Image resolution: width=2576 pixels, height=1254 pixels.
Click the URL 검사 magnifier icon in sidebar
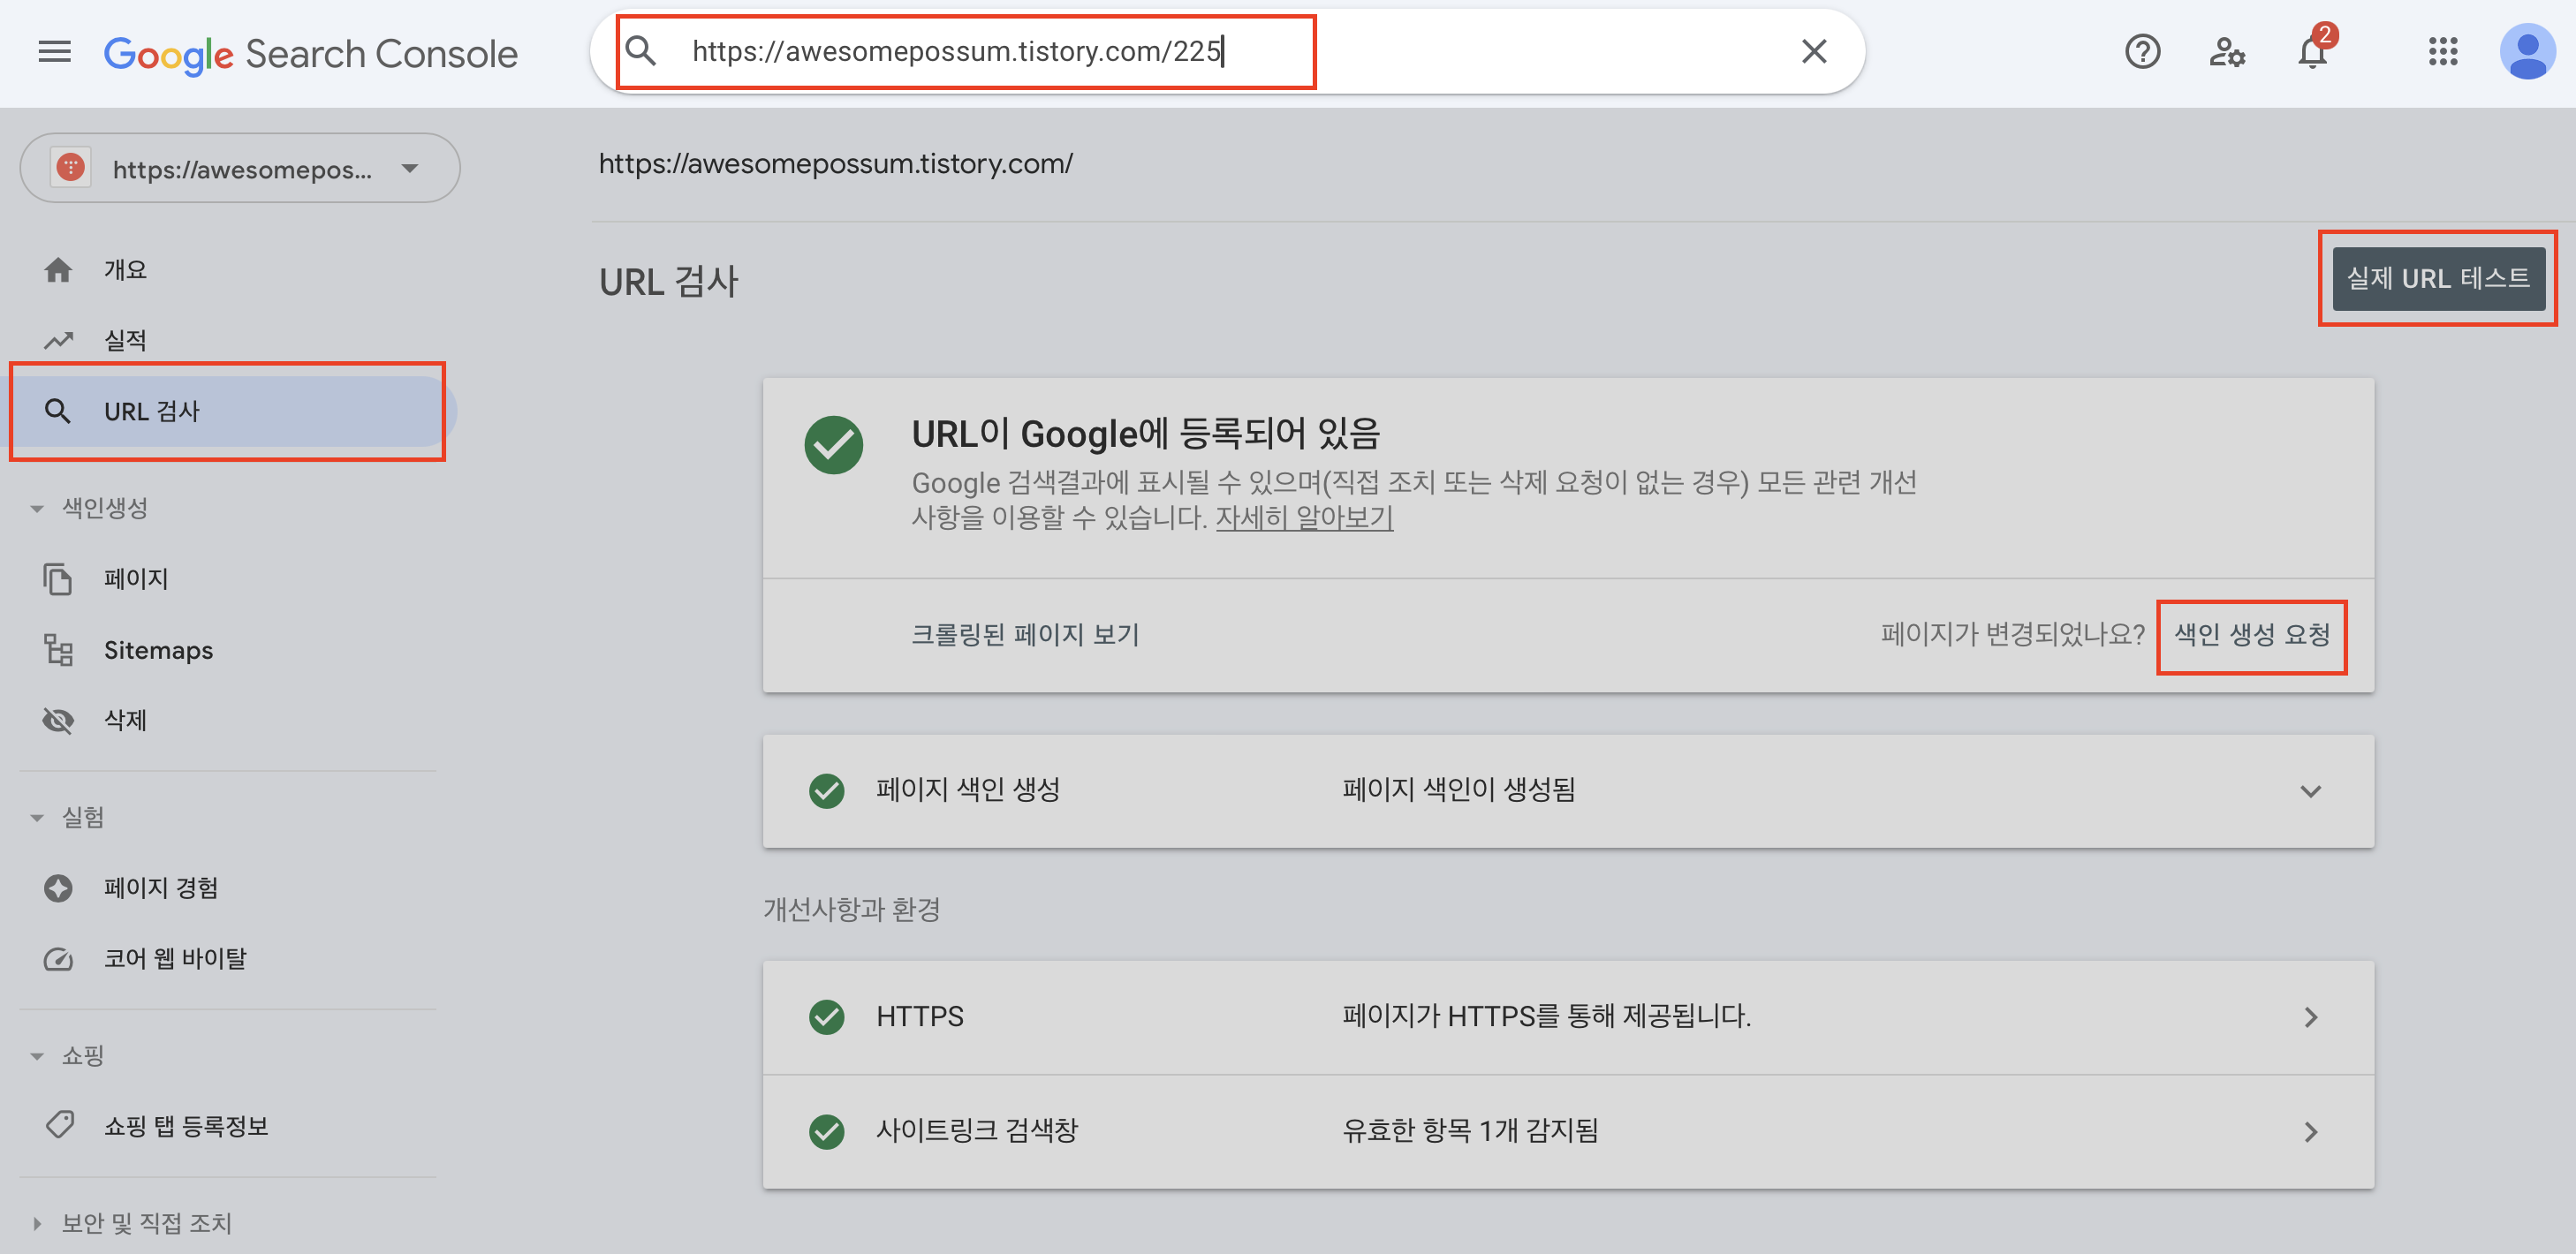click(x=57, y=411)
